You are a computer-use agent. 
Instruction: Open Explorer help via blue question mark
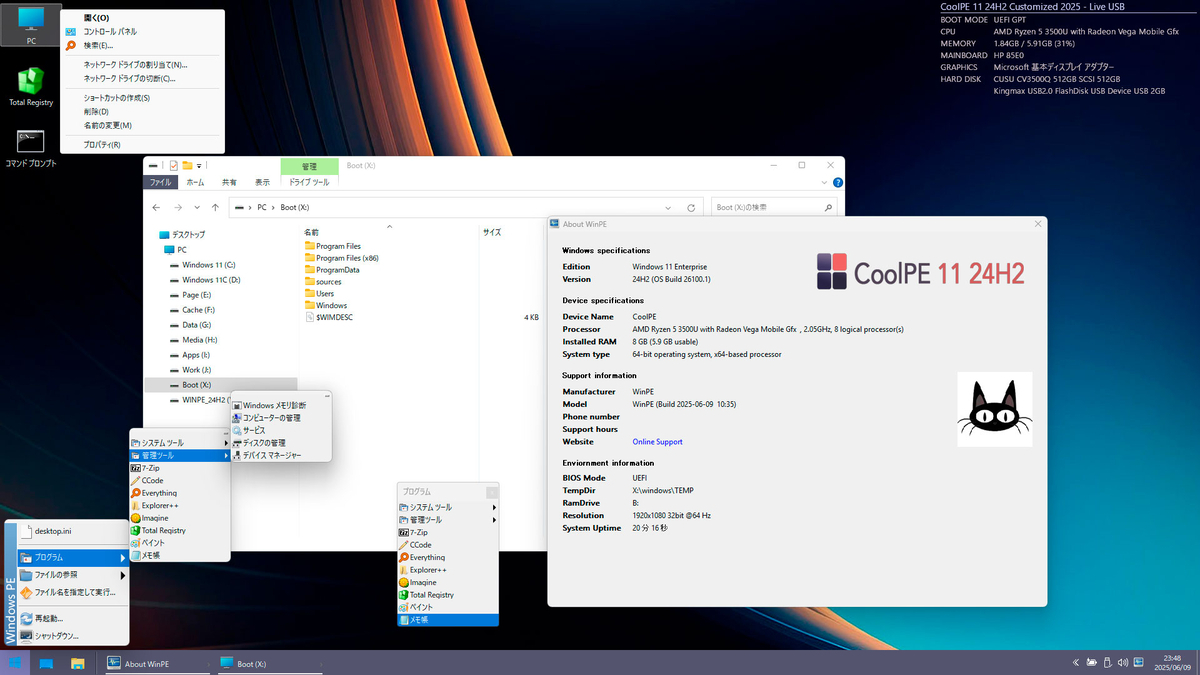click(x=837, y=183)
